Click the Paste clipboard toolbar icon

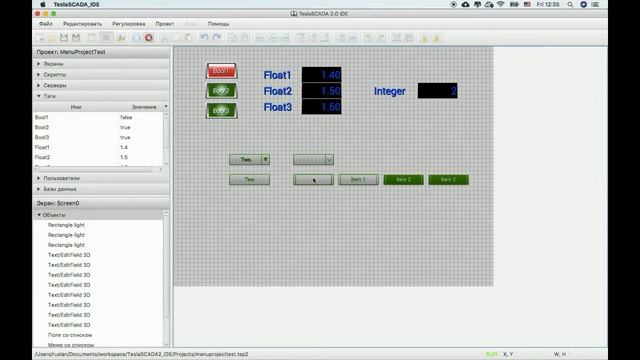click(x=189, y=38)
